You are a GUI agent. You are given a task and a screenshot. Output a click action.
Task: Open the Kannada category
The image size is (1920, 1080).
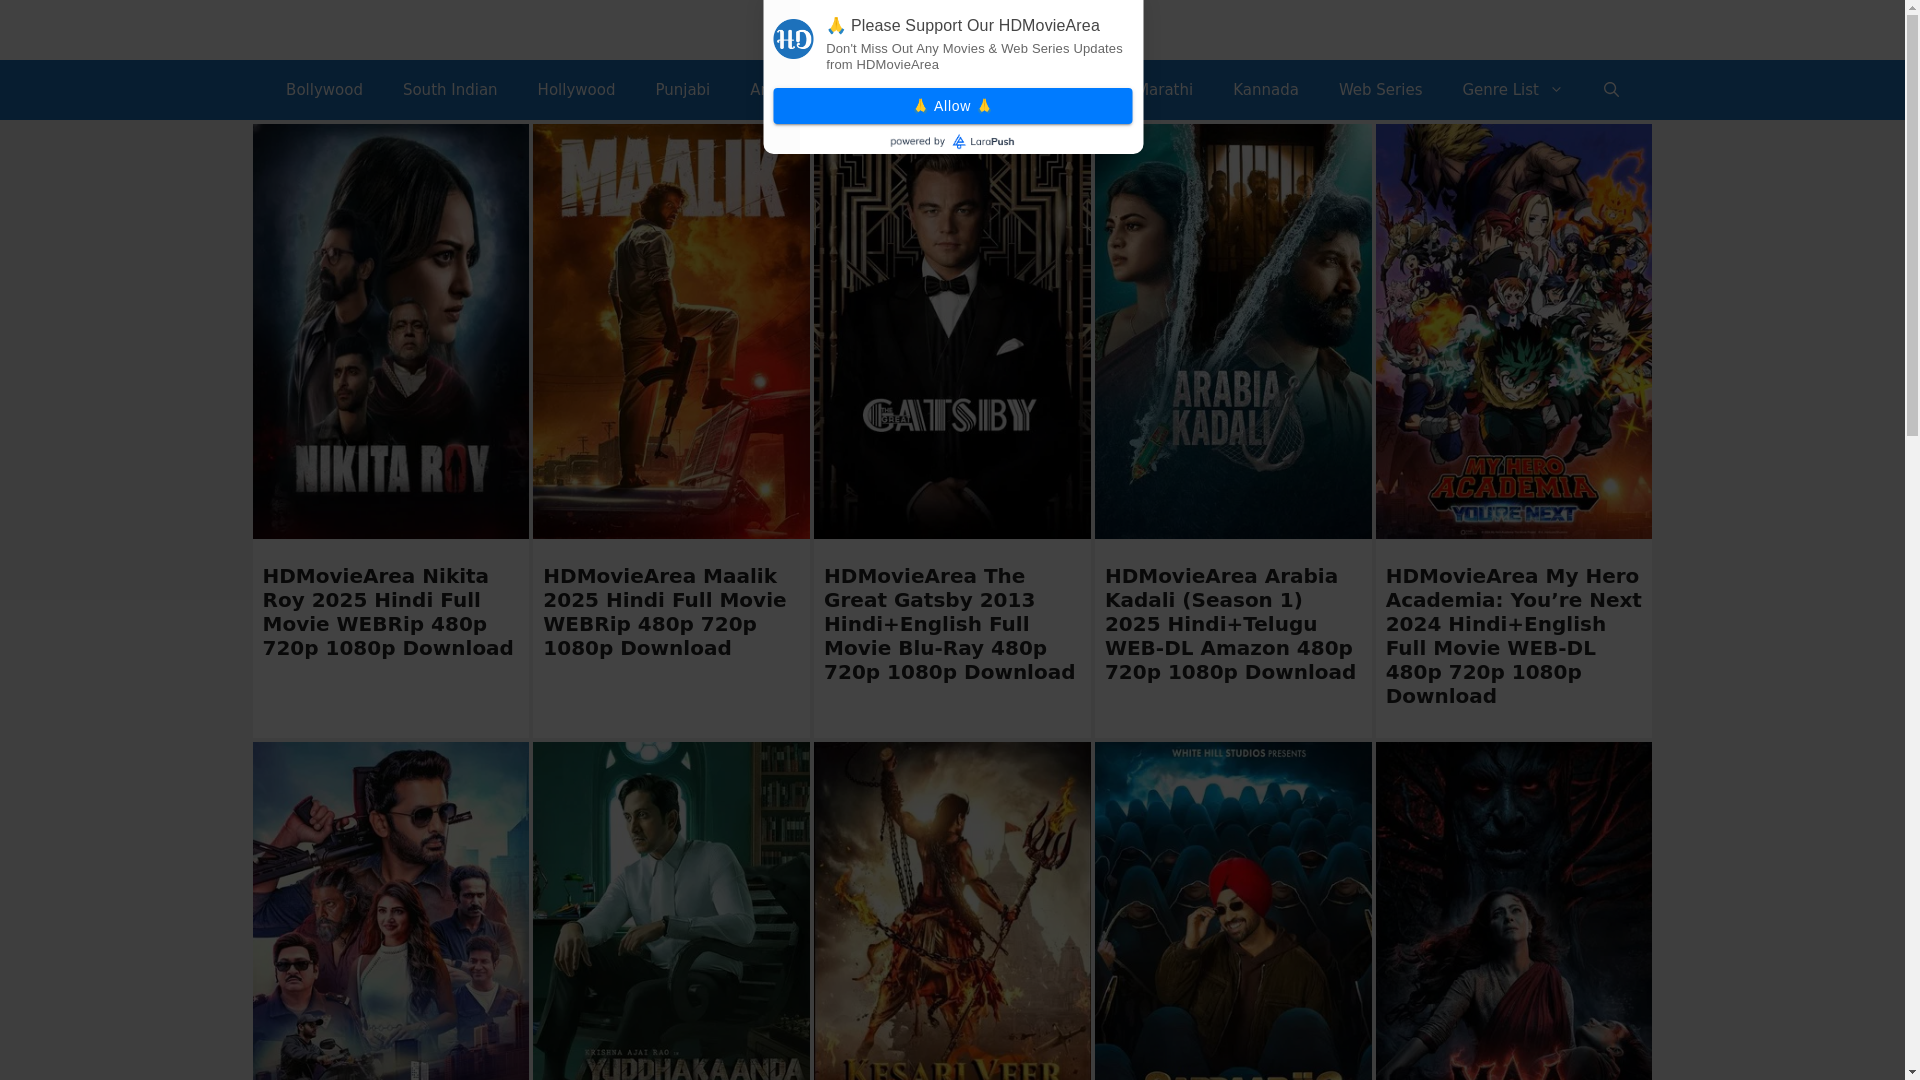click(1265, 90)
